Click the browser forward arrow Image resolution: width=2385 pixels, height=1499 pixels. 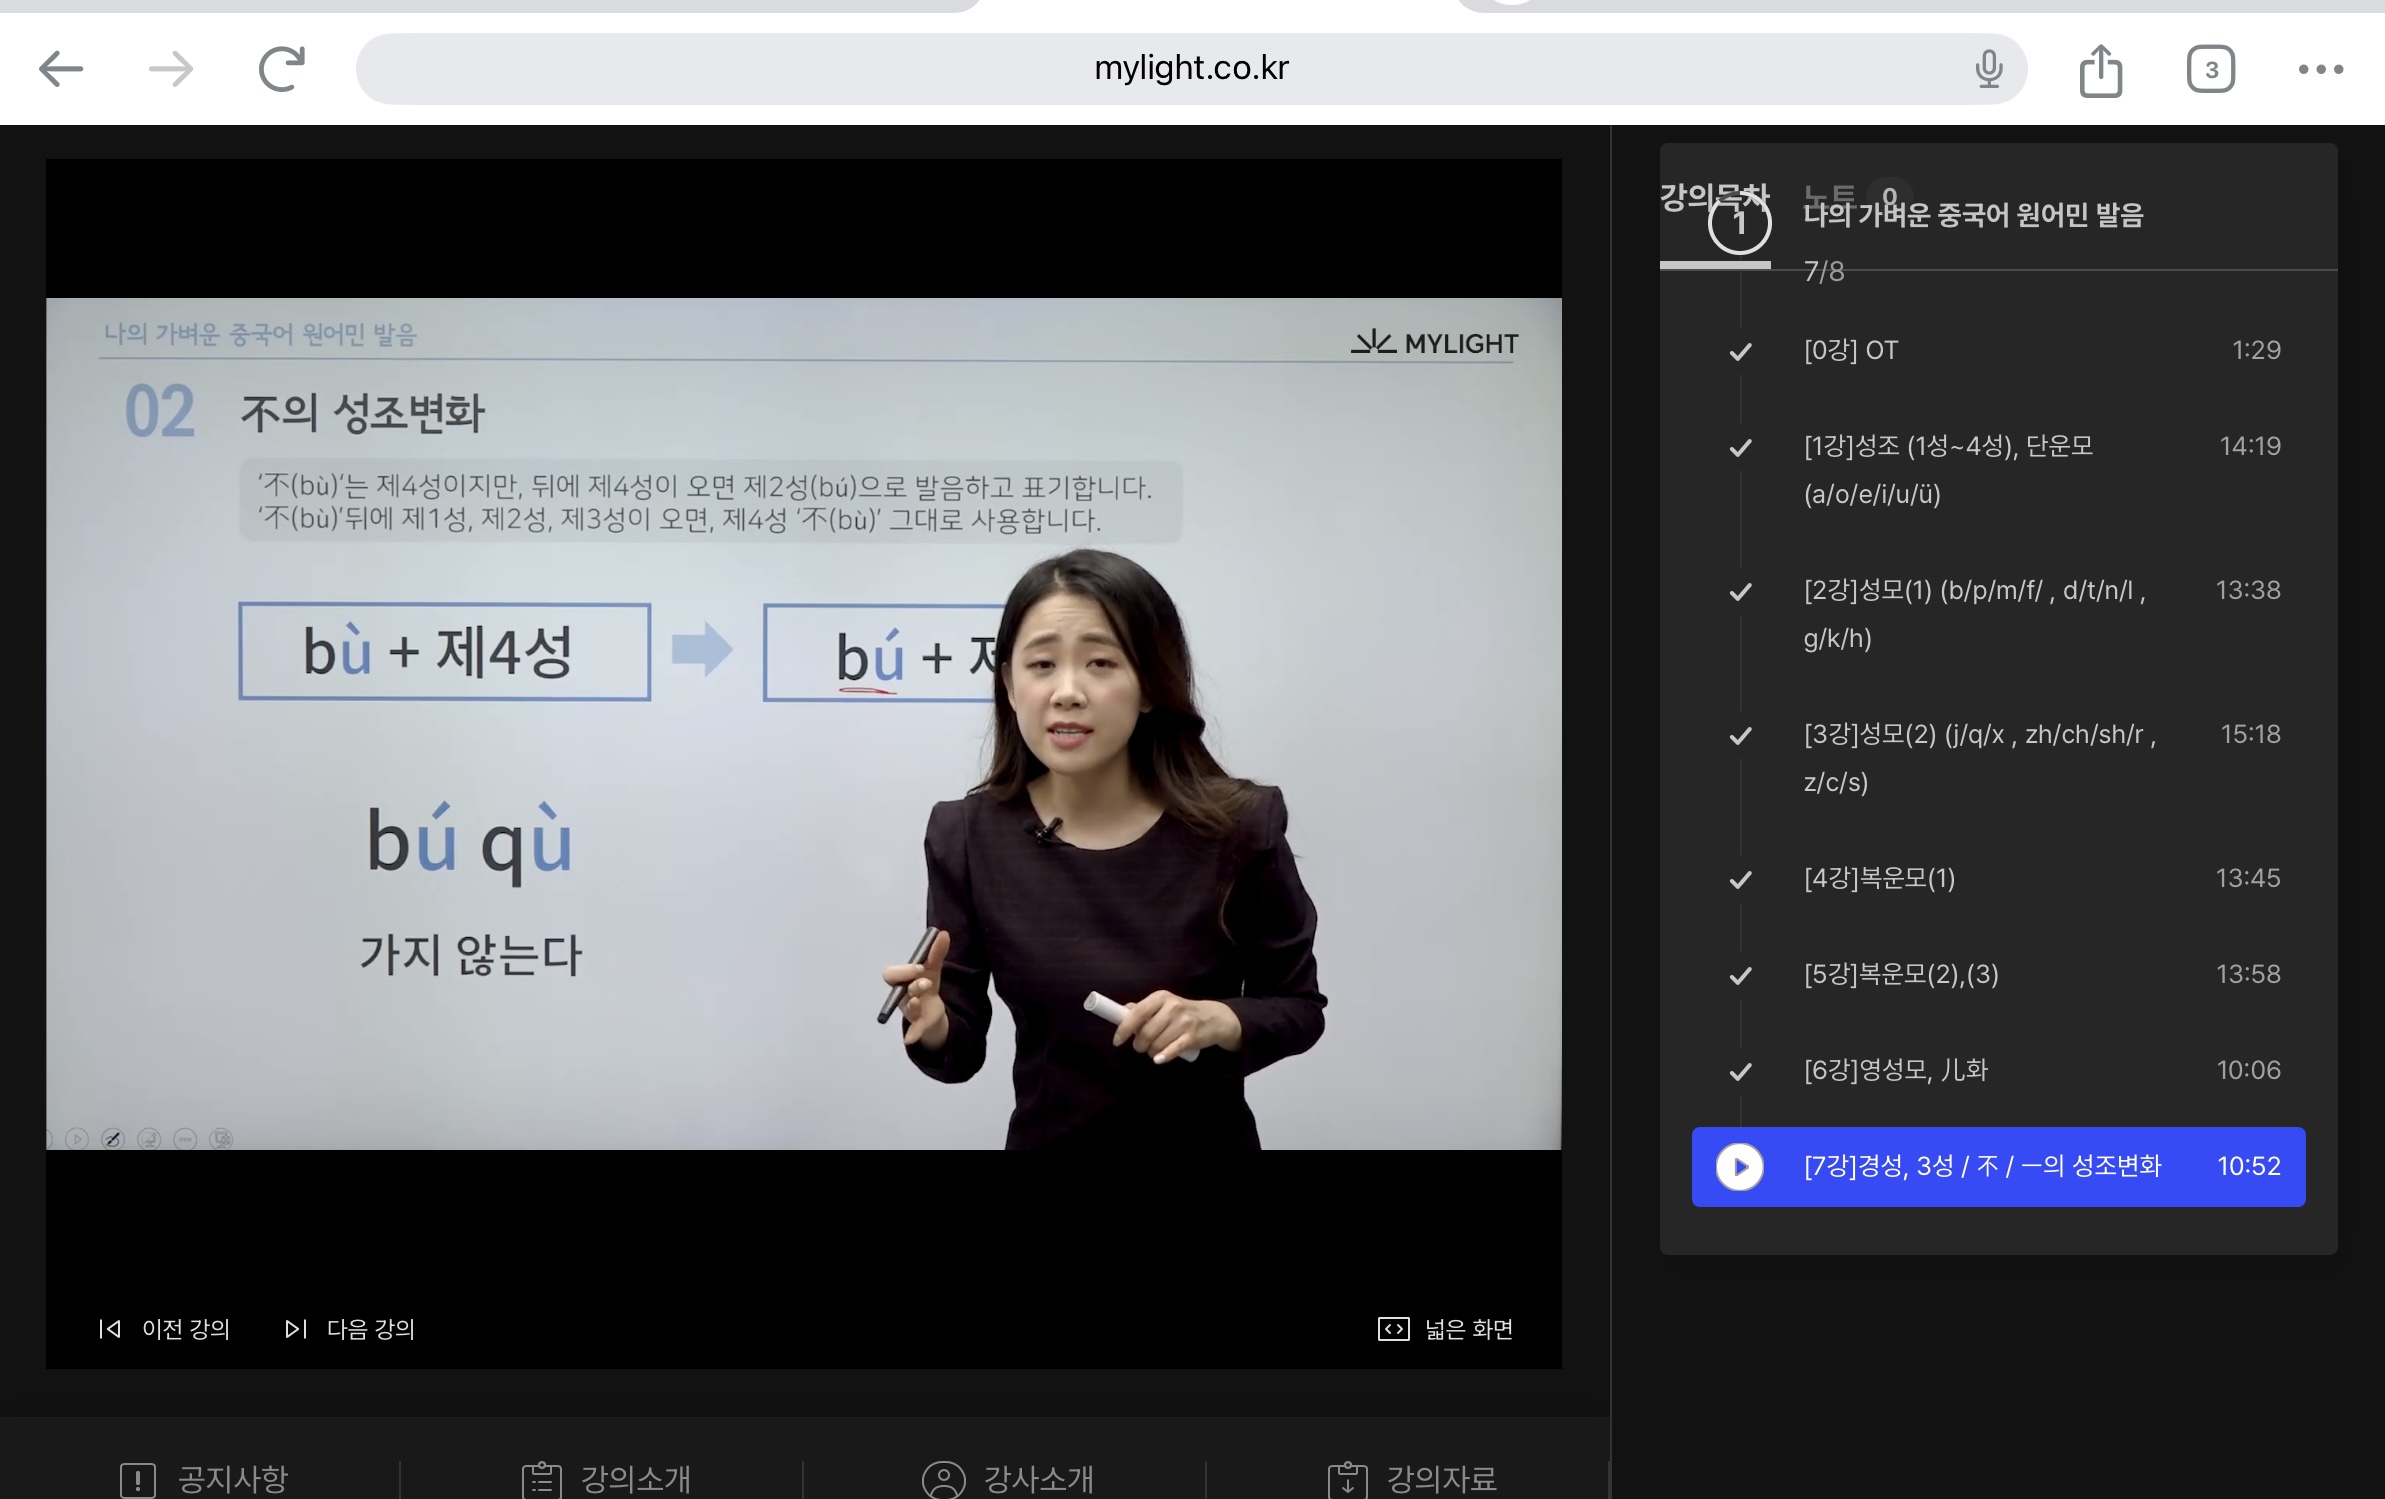tap(171, 69)
